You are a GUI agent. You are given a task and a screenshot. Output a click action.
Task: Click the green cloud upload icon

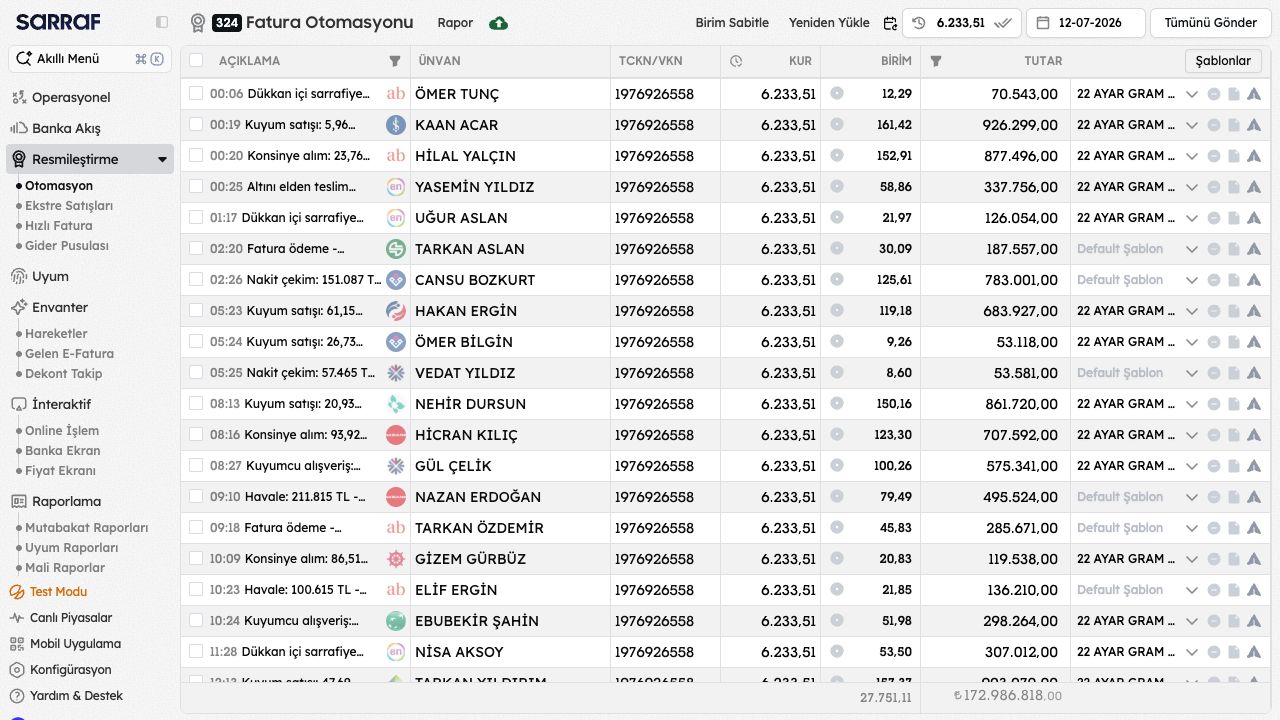click(x=498, y=23)
